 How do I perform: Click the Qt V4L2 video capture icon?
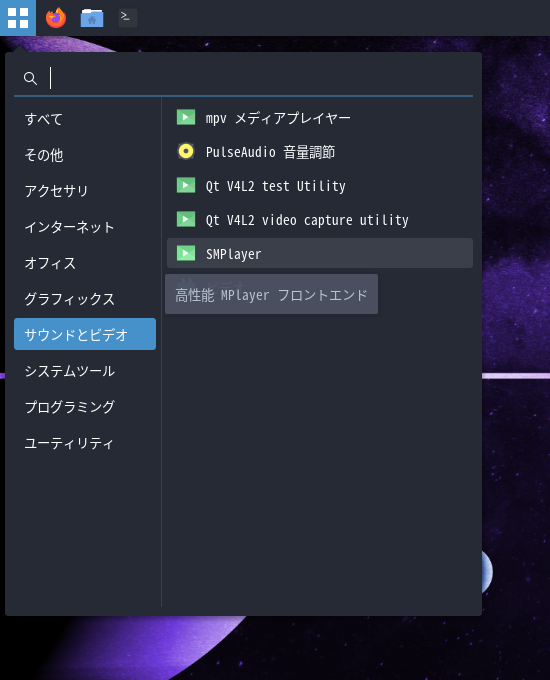186,219
